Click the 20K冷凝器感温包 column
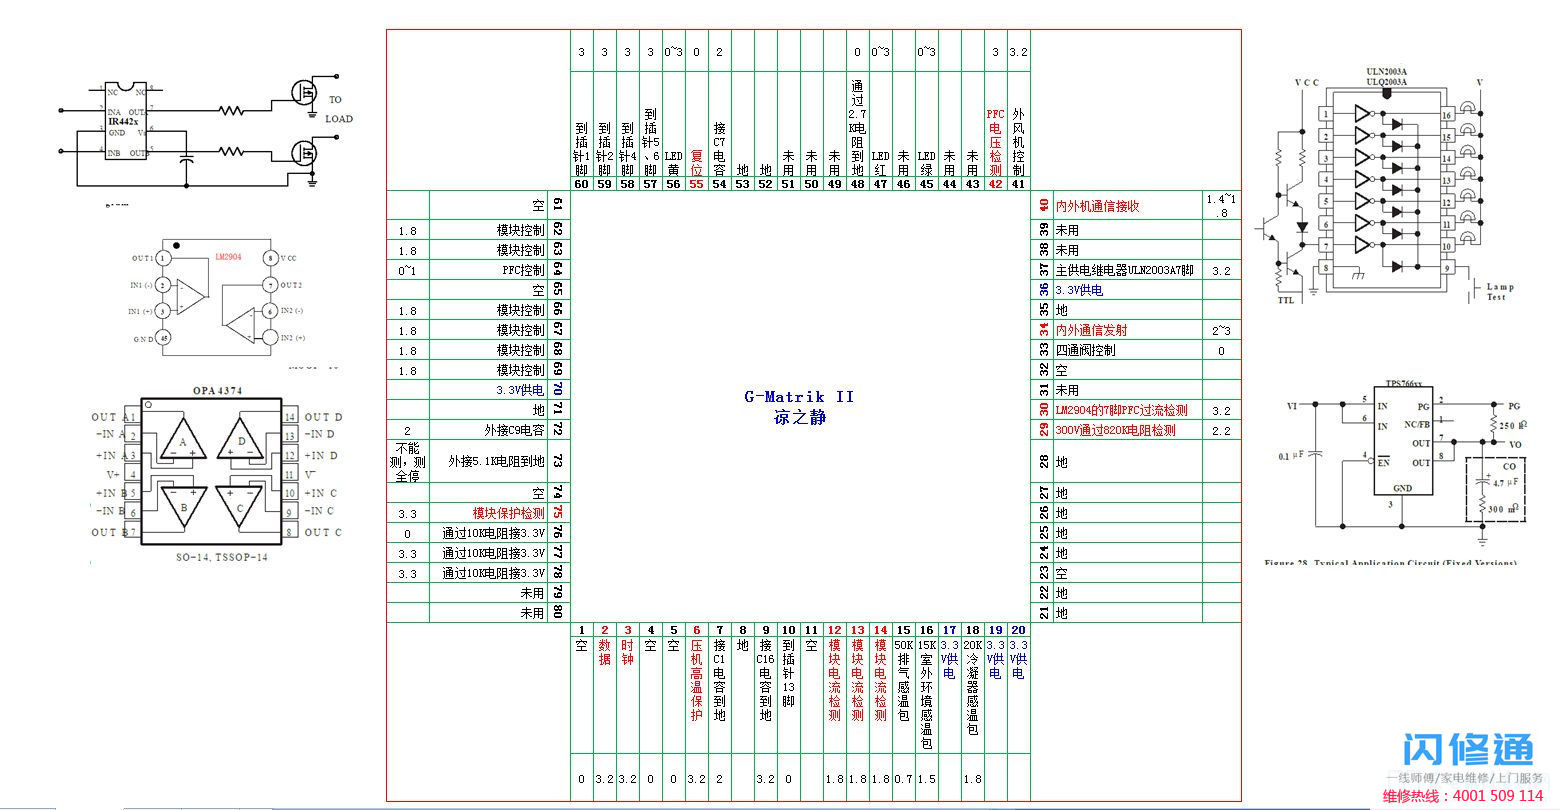This screenshot has width=1560, height=810. [x=972, y=687]
